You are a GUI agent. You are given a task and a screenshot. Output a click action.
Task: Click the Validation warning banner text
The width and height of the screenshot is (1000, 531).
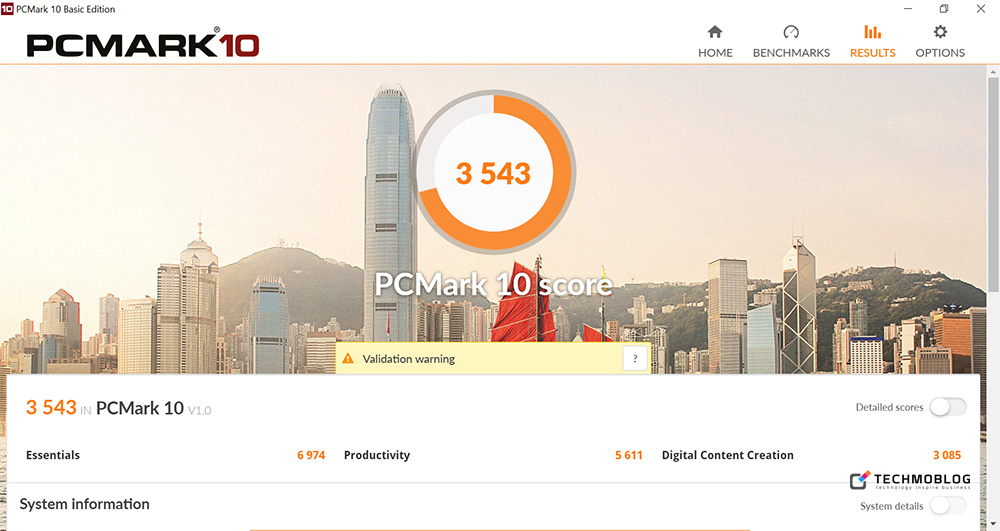(409, 359)
